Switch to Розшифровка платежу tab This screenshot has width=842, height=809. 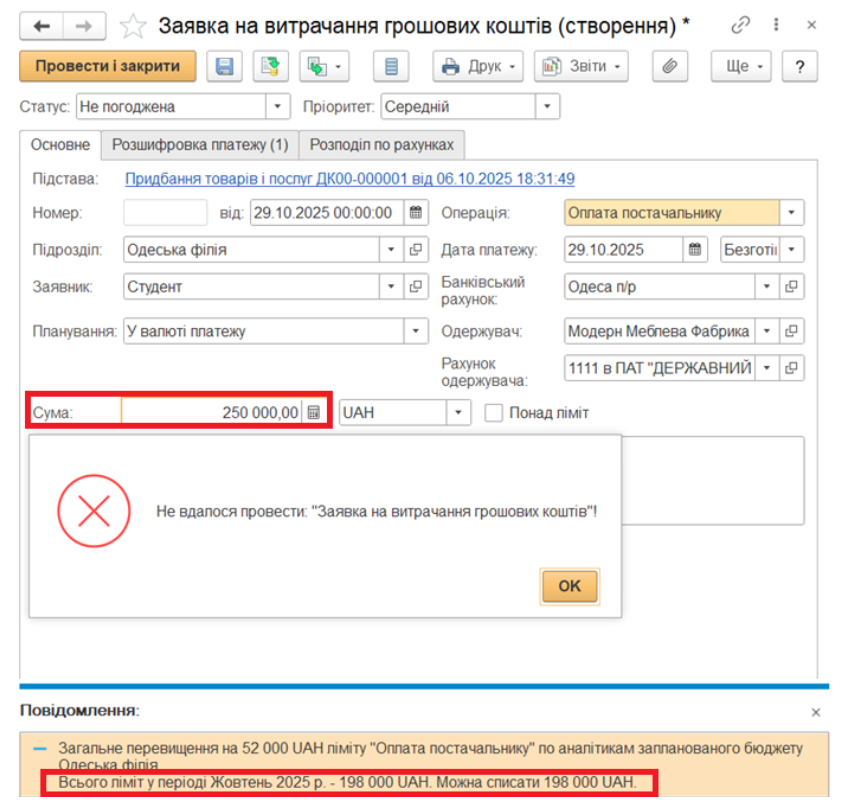(199, 145)
